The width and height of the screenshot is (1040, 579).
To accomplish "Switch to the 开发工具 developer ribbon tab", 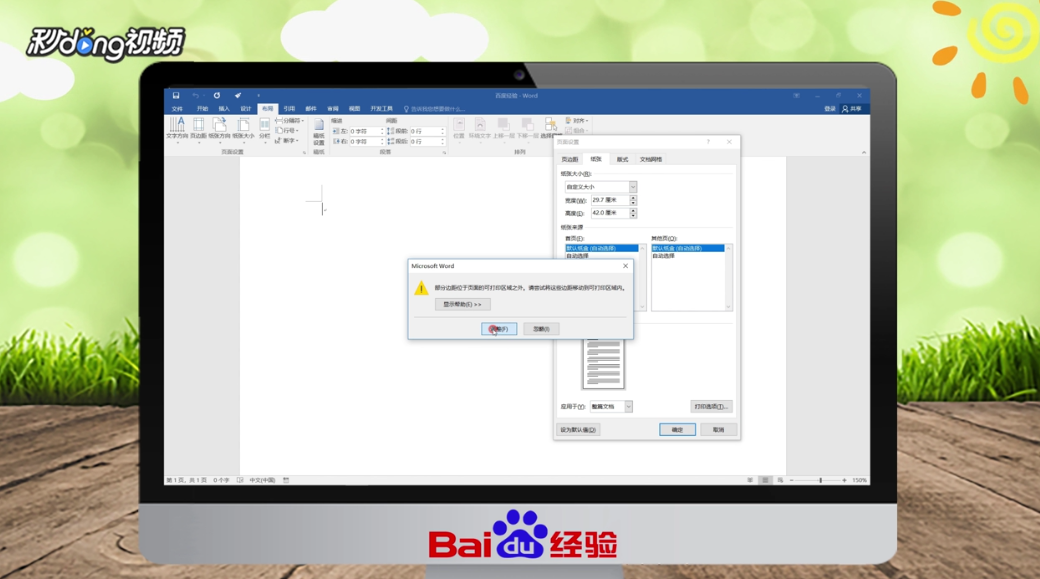I will tap(381, 109).
